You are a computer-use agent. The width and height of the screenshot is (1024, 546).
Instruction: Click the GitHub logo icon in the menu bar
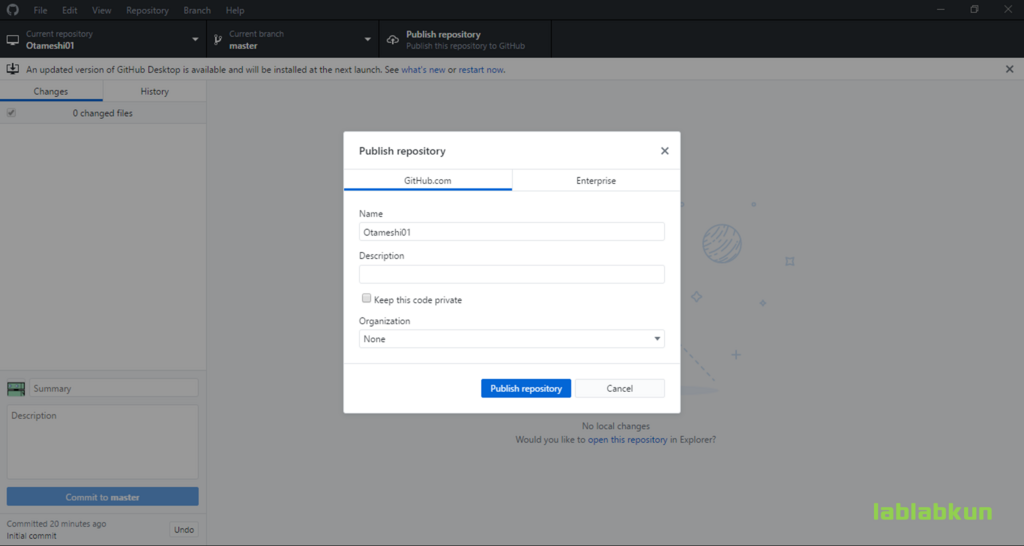[x=12, y=10]
